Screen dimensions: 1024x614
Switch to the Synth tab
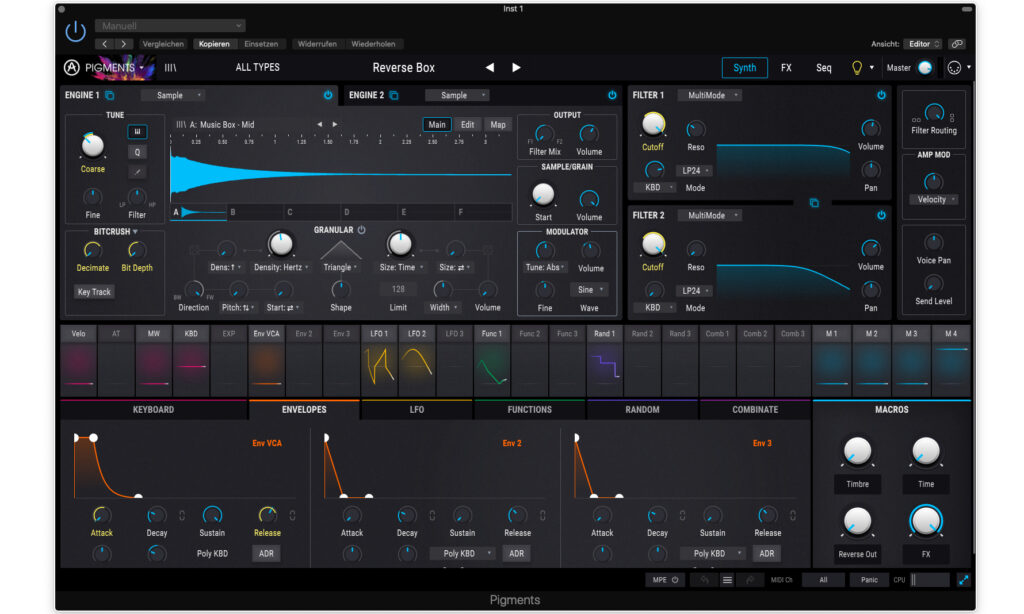[x=744, y=67]
